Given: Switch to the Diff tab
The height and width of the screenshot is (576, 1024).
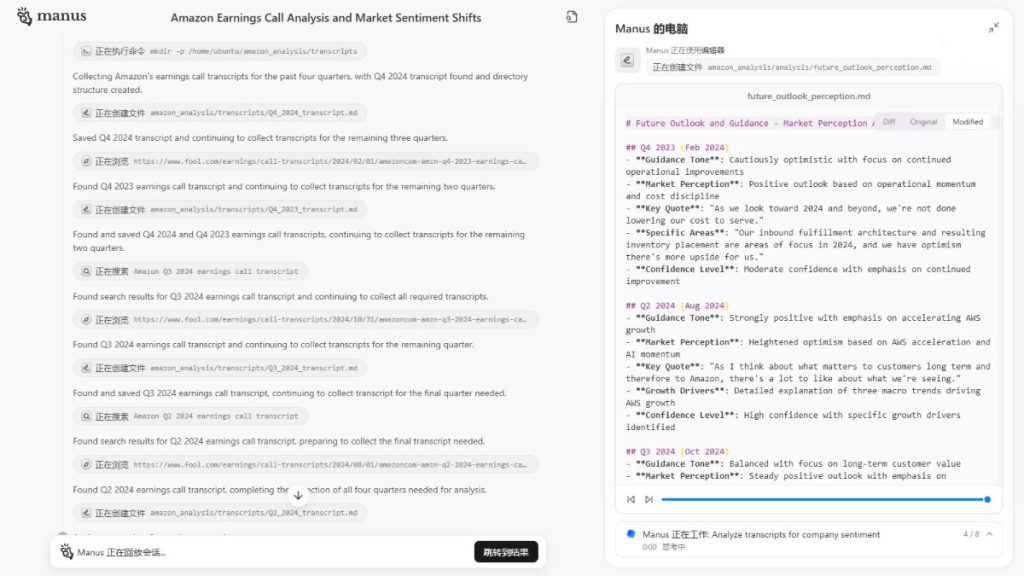Looking at the screenshot, I should tap(889, 122).
